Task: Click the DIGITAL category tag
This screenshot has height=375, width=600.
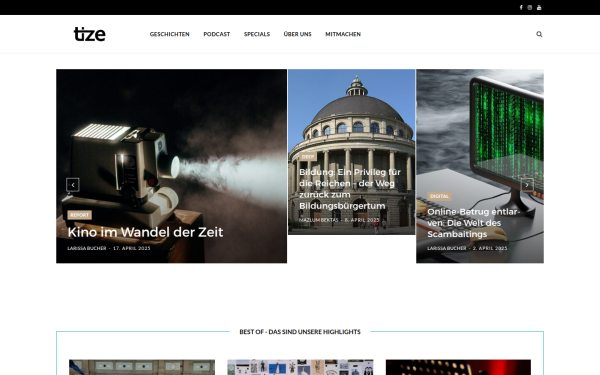Action: click(x=439, y=196)
